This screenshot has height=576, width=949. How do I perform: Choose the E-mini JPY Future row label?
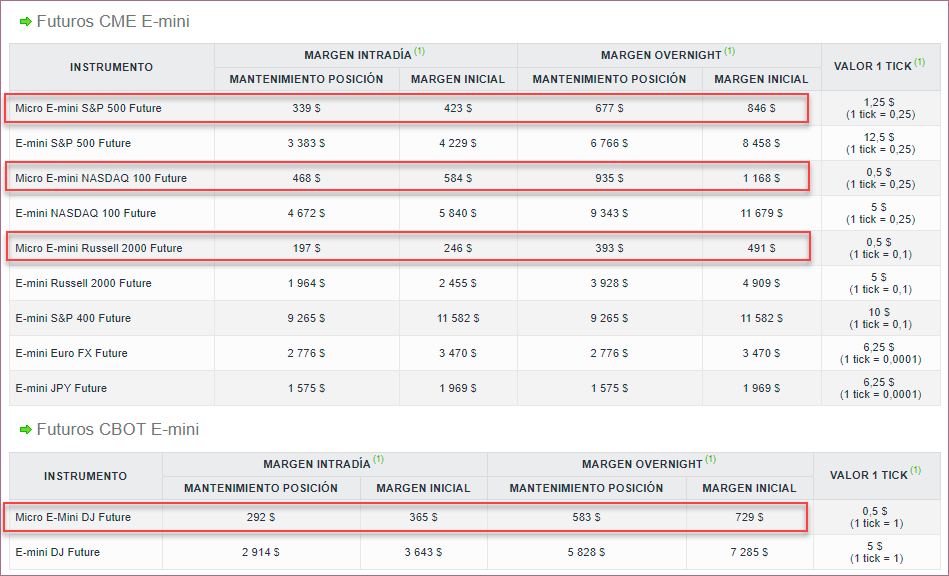point(61,388)
